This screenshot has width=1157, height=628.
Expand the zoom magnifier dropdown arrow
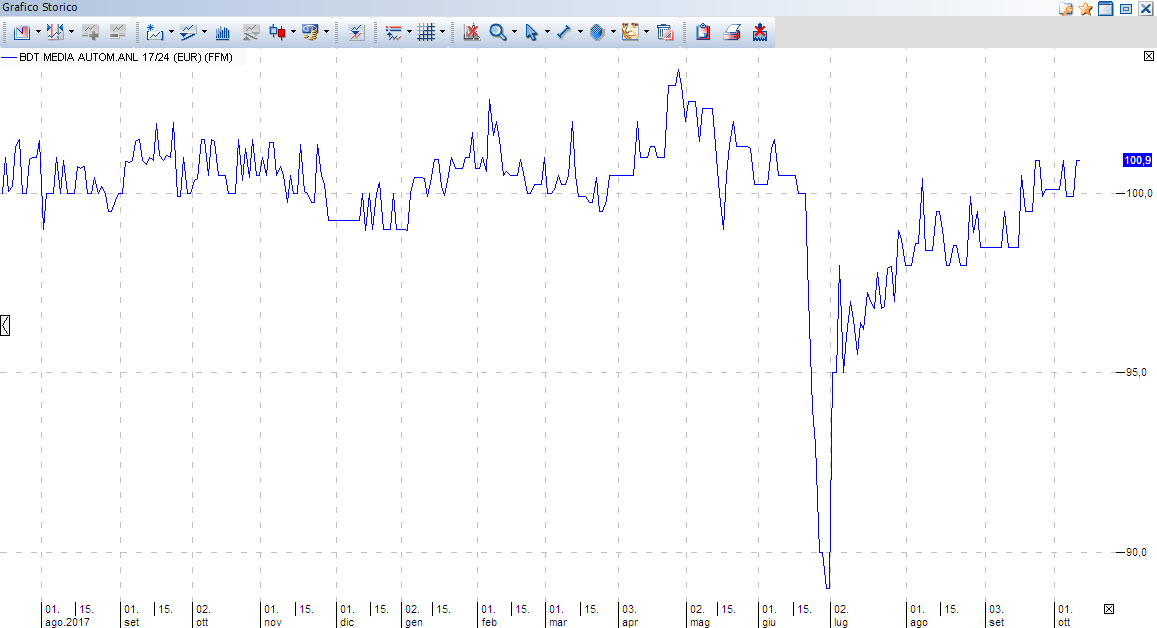[x=514, y=32]
